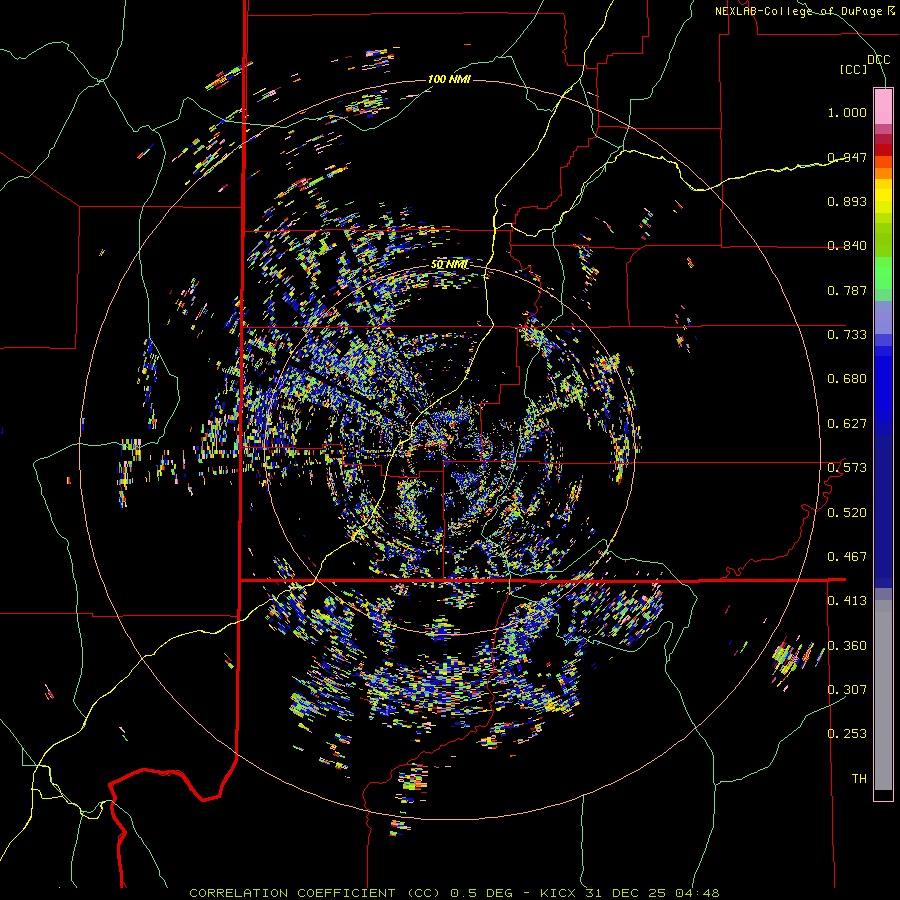900x900 pixels.
Task: Click the 0.573 scale value
Action: tap(847, 468)
